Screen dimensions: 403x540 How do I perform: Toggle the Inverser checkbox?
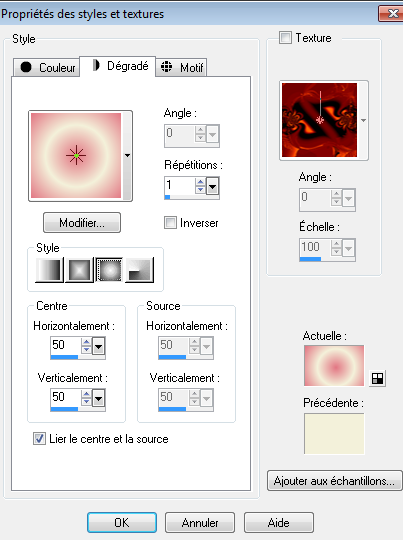pos(170,222)
